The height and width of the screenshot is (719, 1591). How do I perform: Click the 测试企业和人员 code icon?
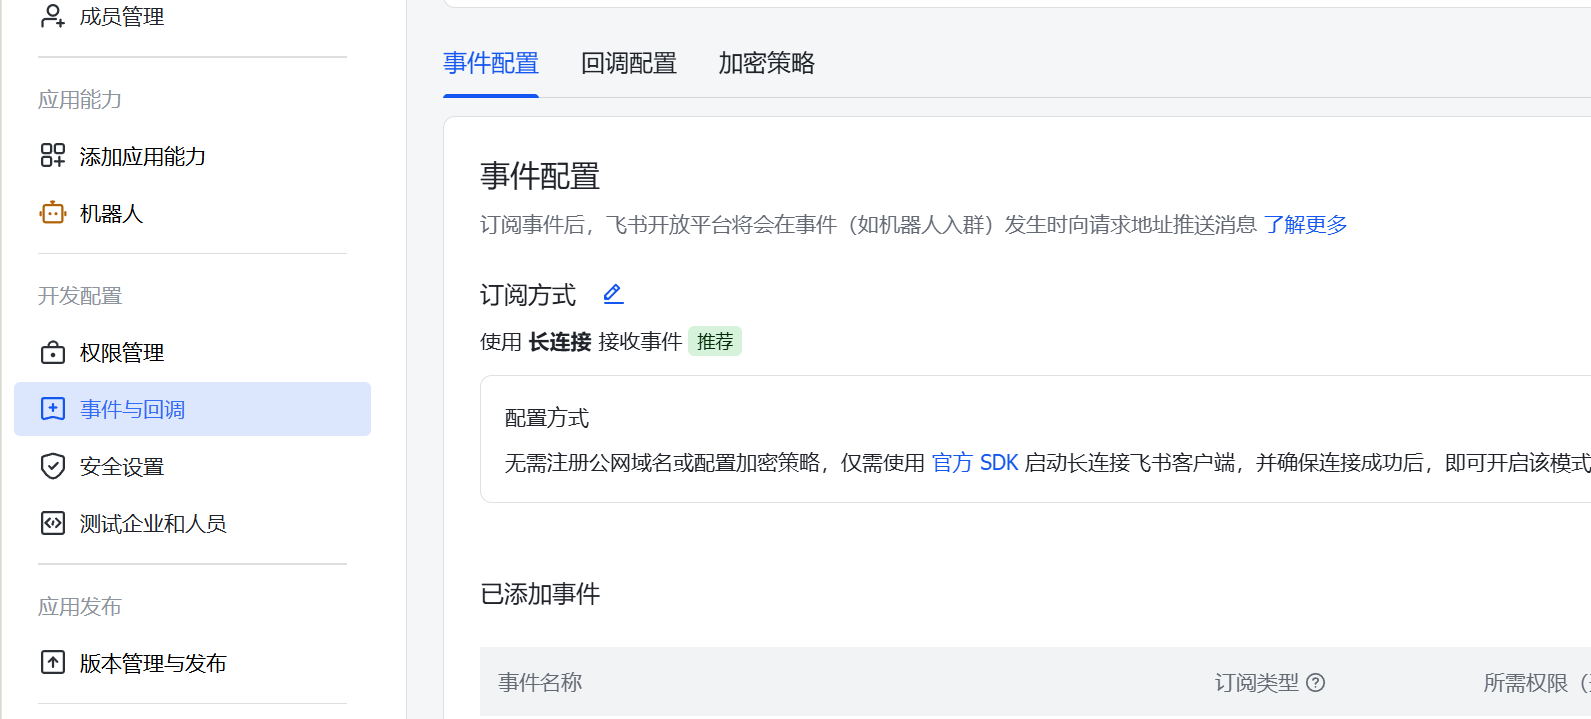point(52,523)
